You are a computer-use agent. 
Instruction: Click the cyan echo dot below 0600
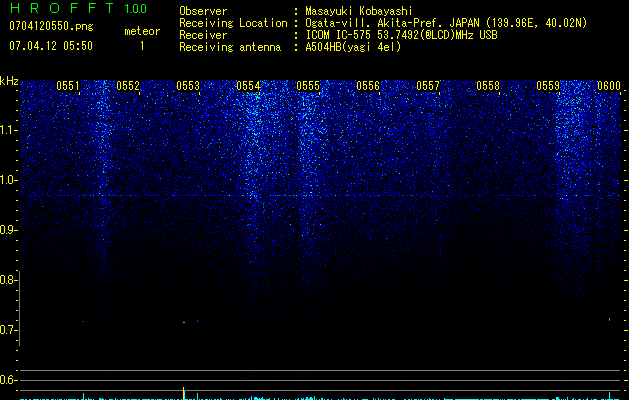609,320
